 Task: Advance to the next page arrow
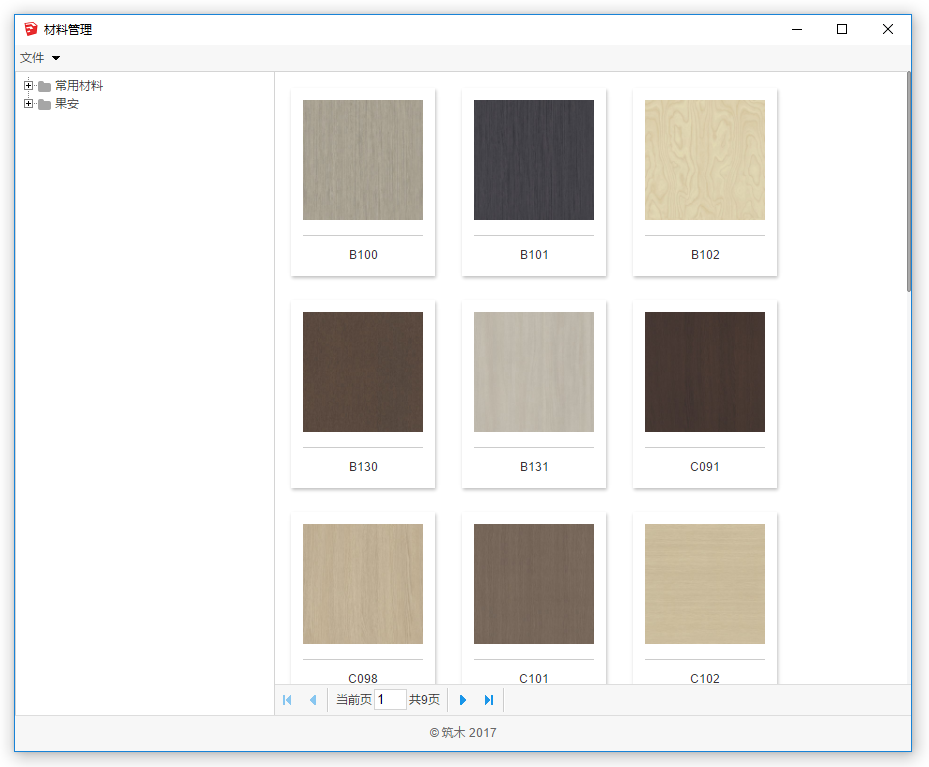click(x=462, y=700)
